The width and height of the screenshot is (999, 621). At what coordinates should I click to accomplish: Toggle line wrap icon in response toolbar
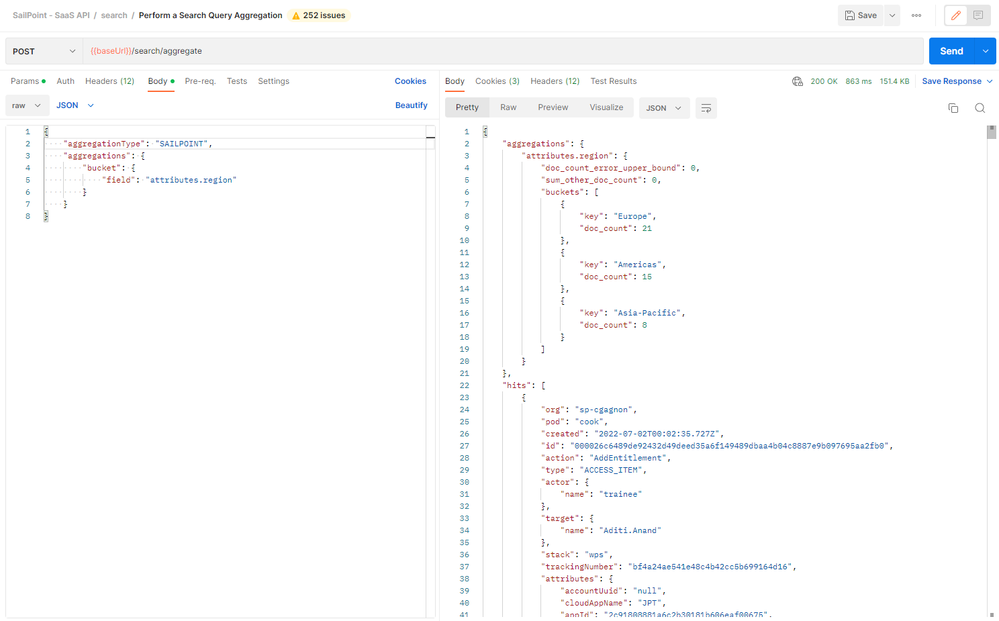coord(707,108)
